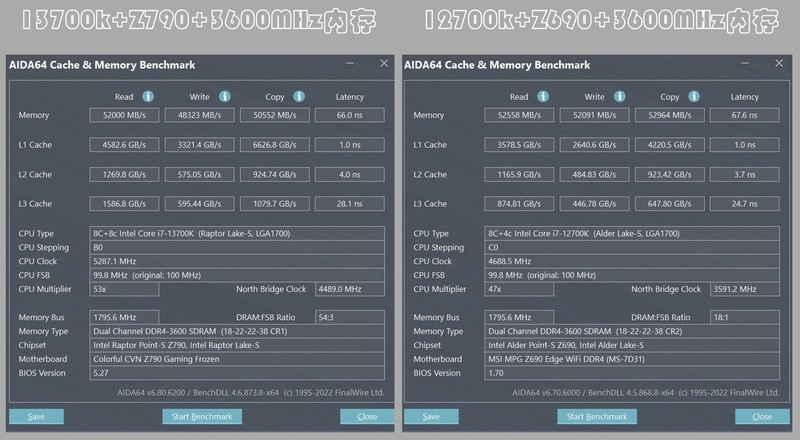Select Memory Copy value 52964 MB/s
Screen dimensions: 800x440
pyautogui.click(x=669, y=115)
